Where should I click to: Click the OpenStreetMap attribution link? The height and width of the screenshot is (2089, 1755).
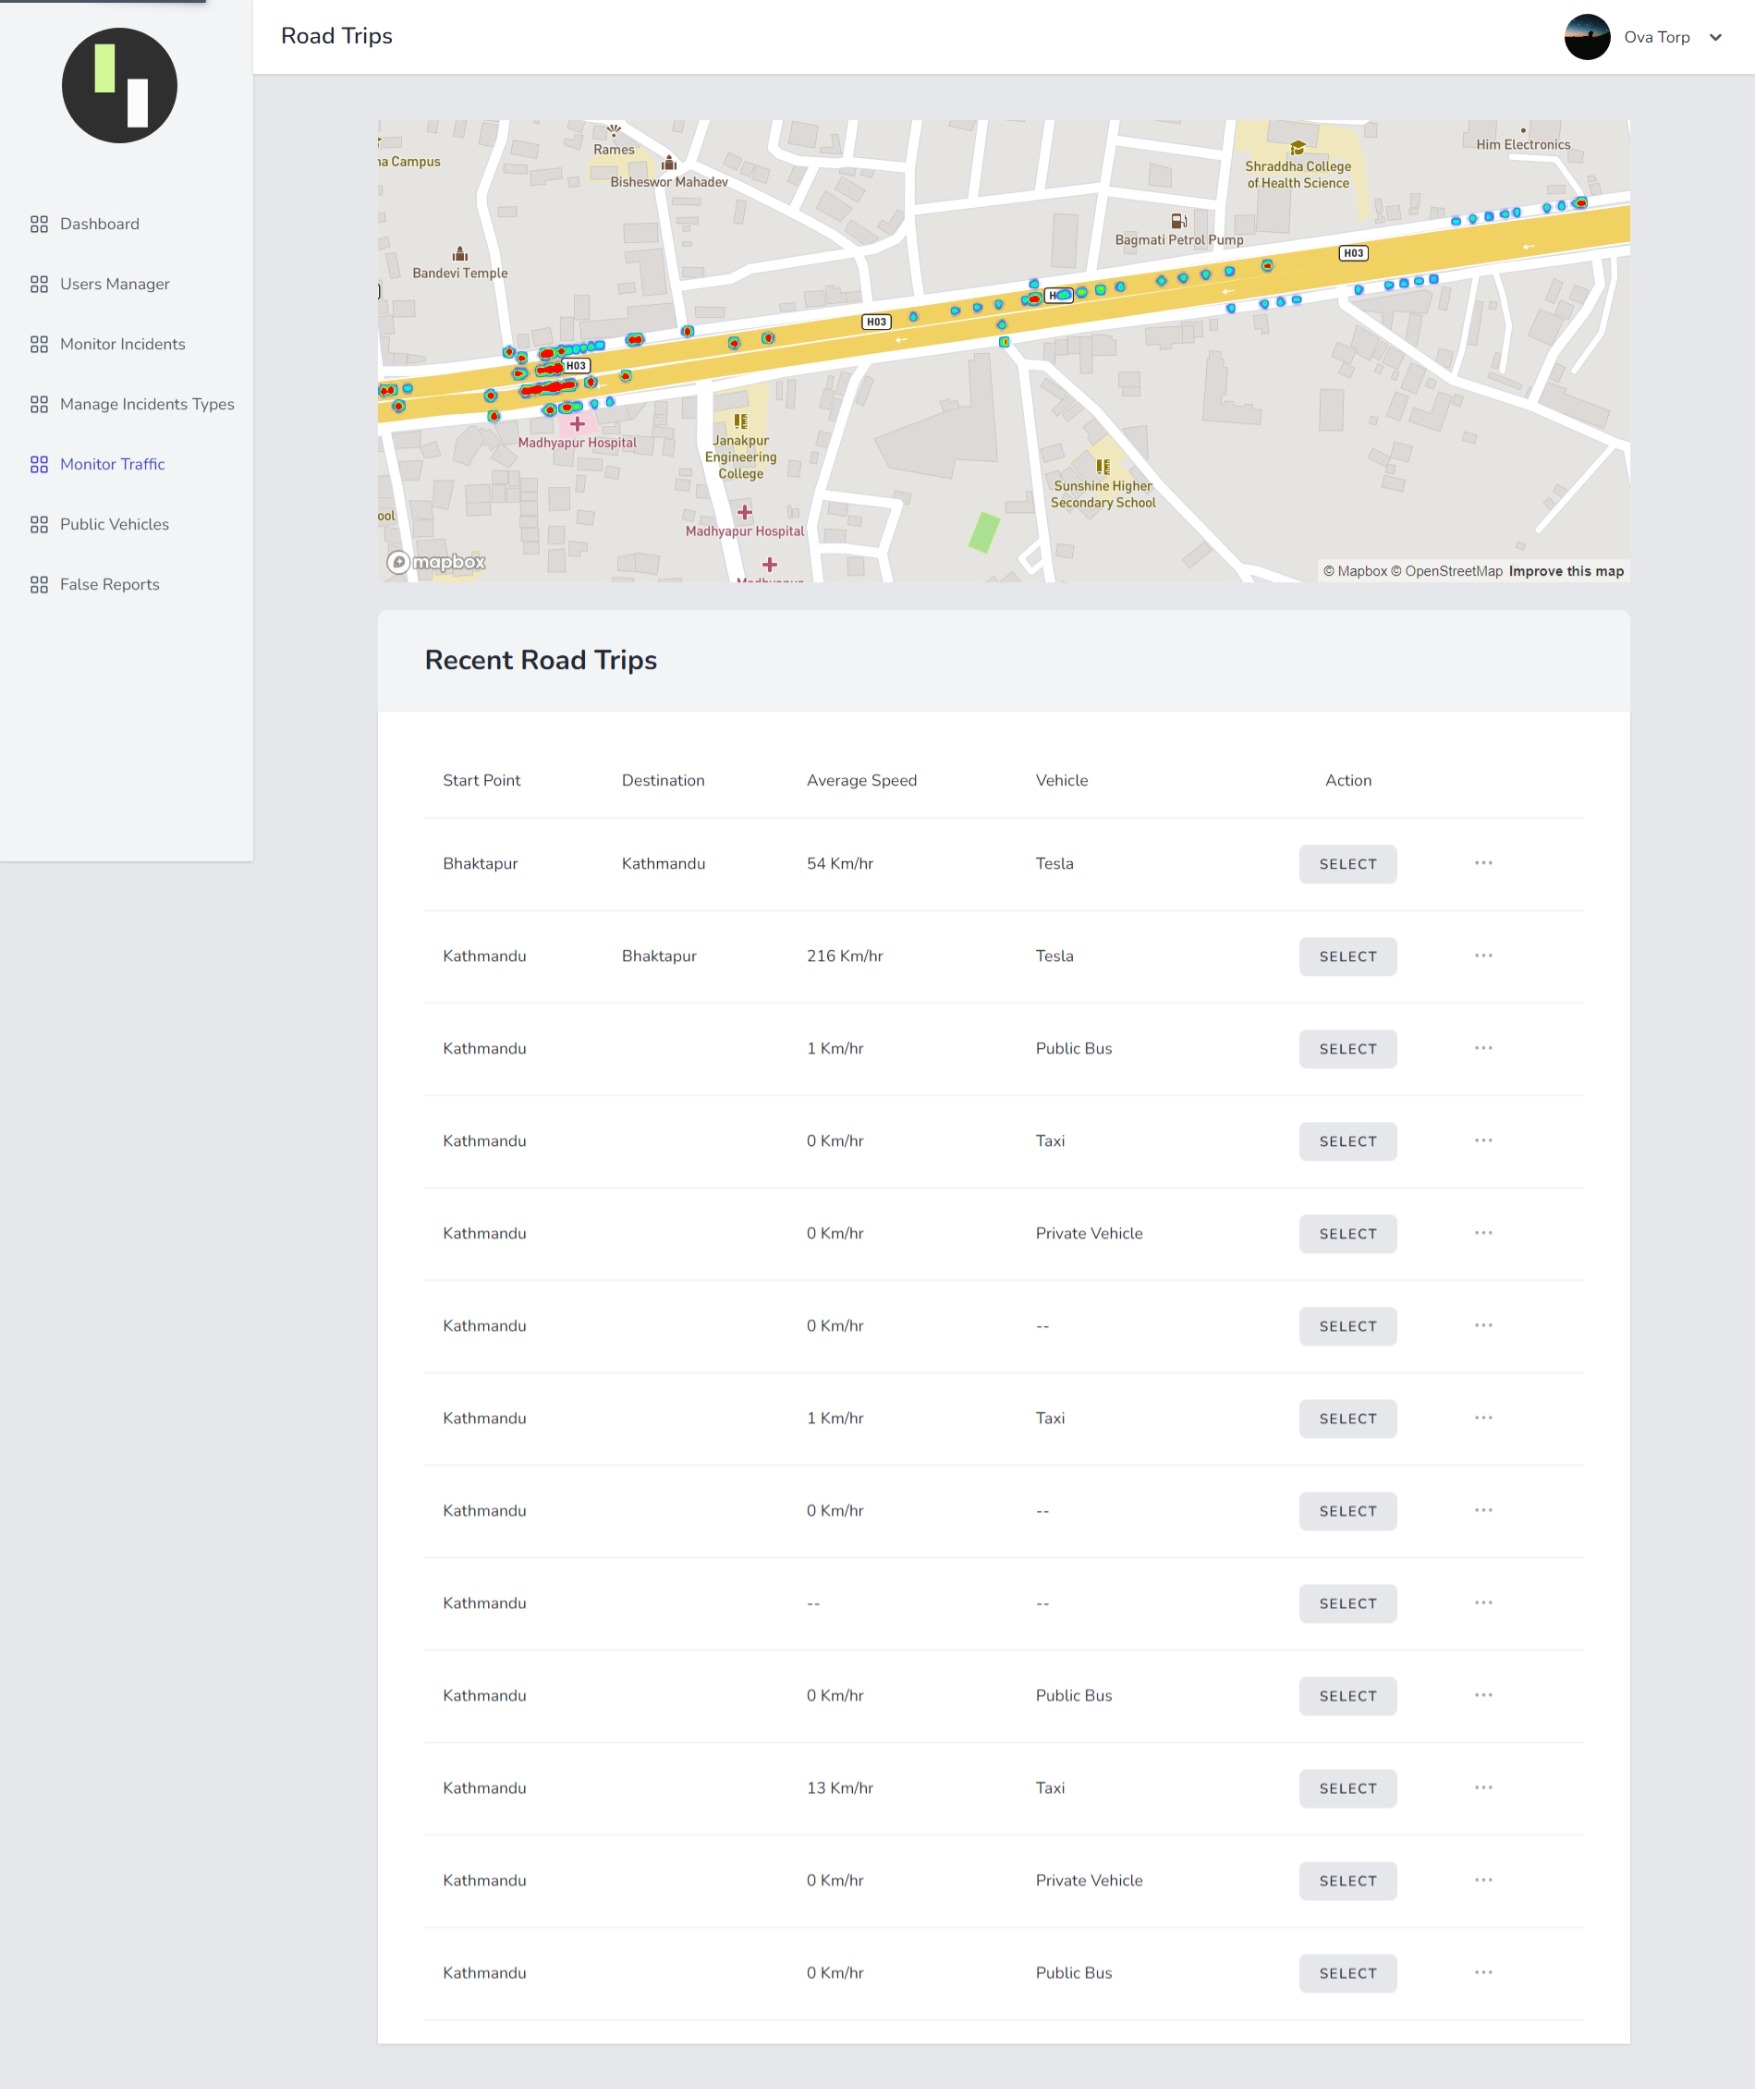pos(1447,571)
